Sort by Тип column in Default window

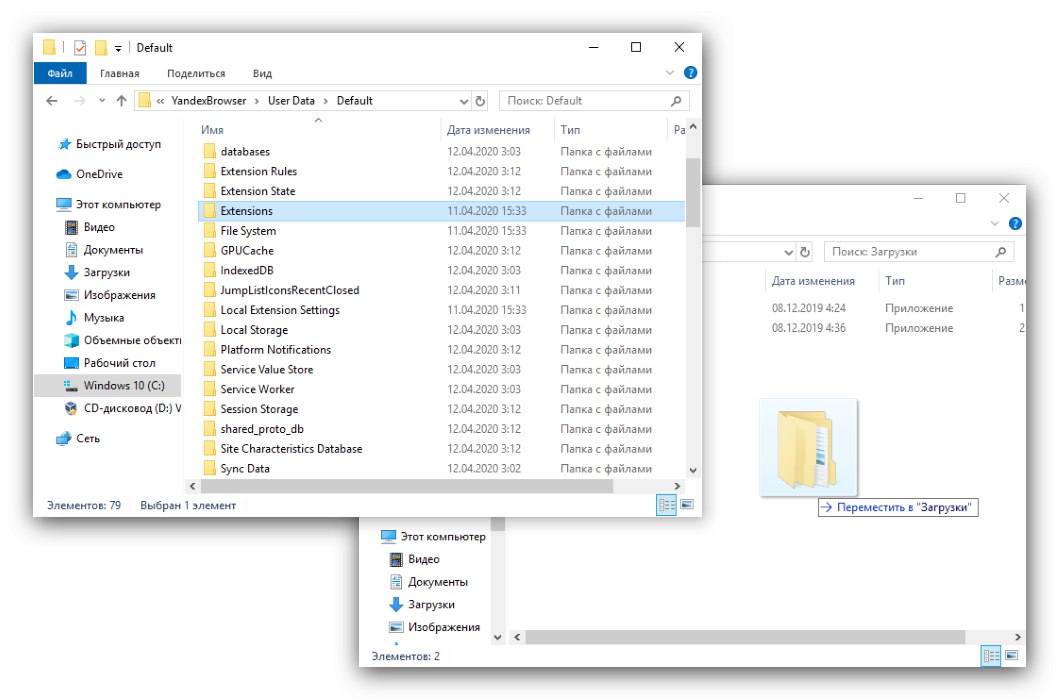[570, 130]
